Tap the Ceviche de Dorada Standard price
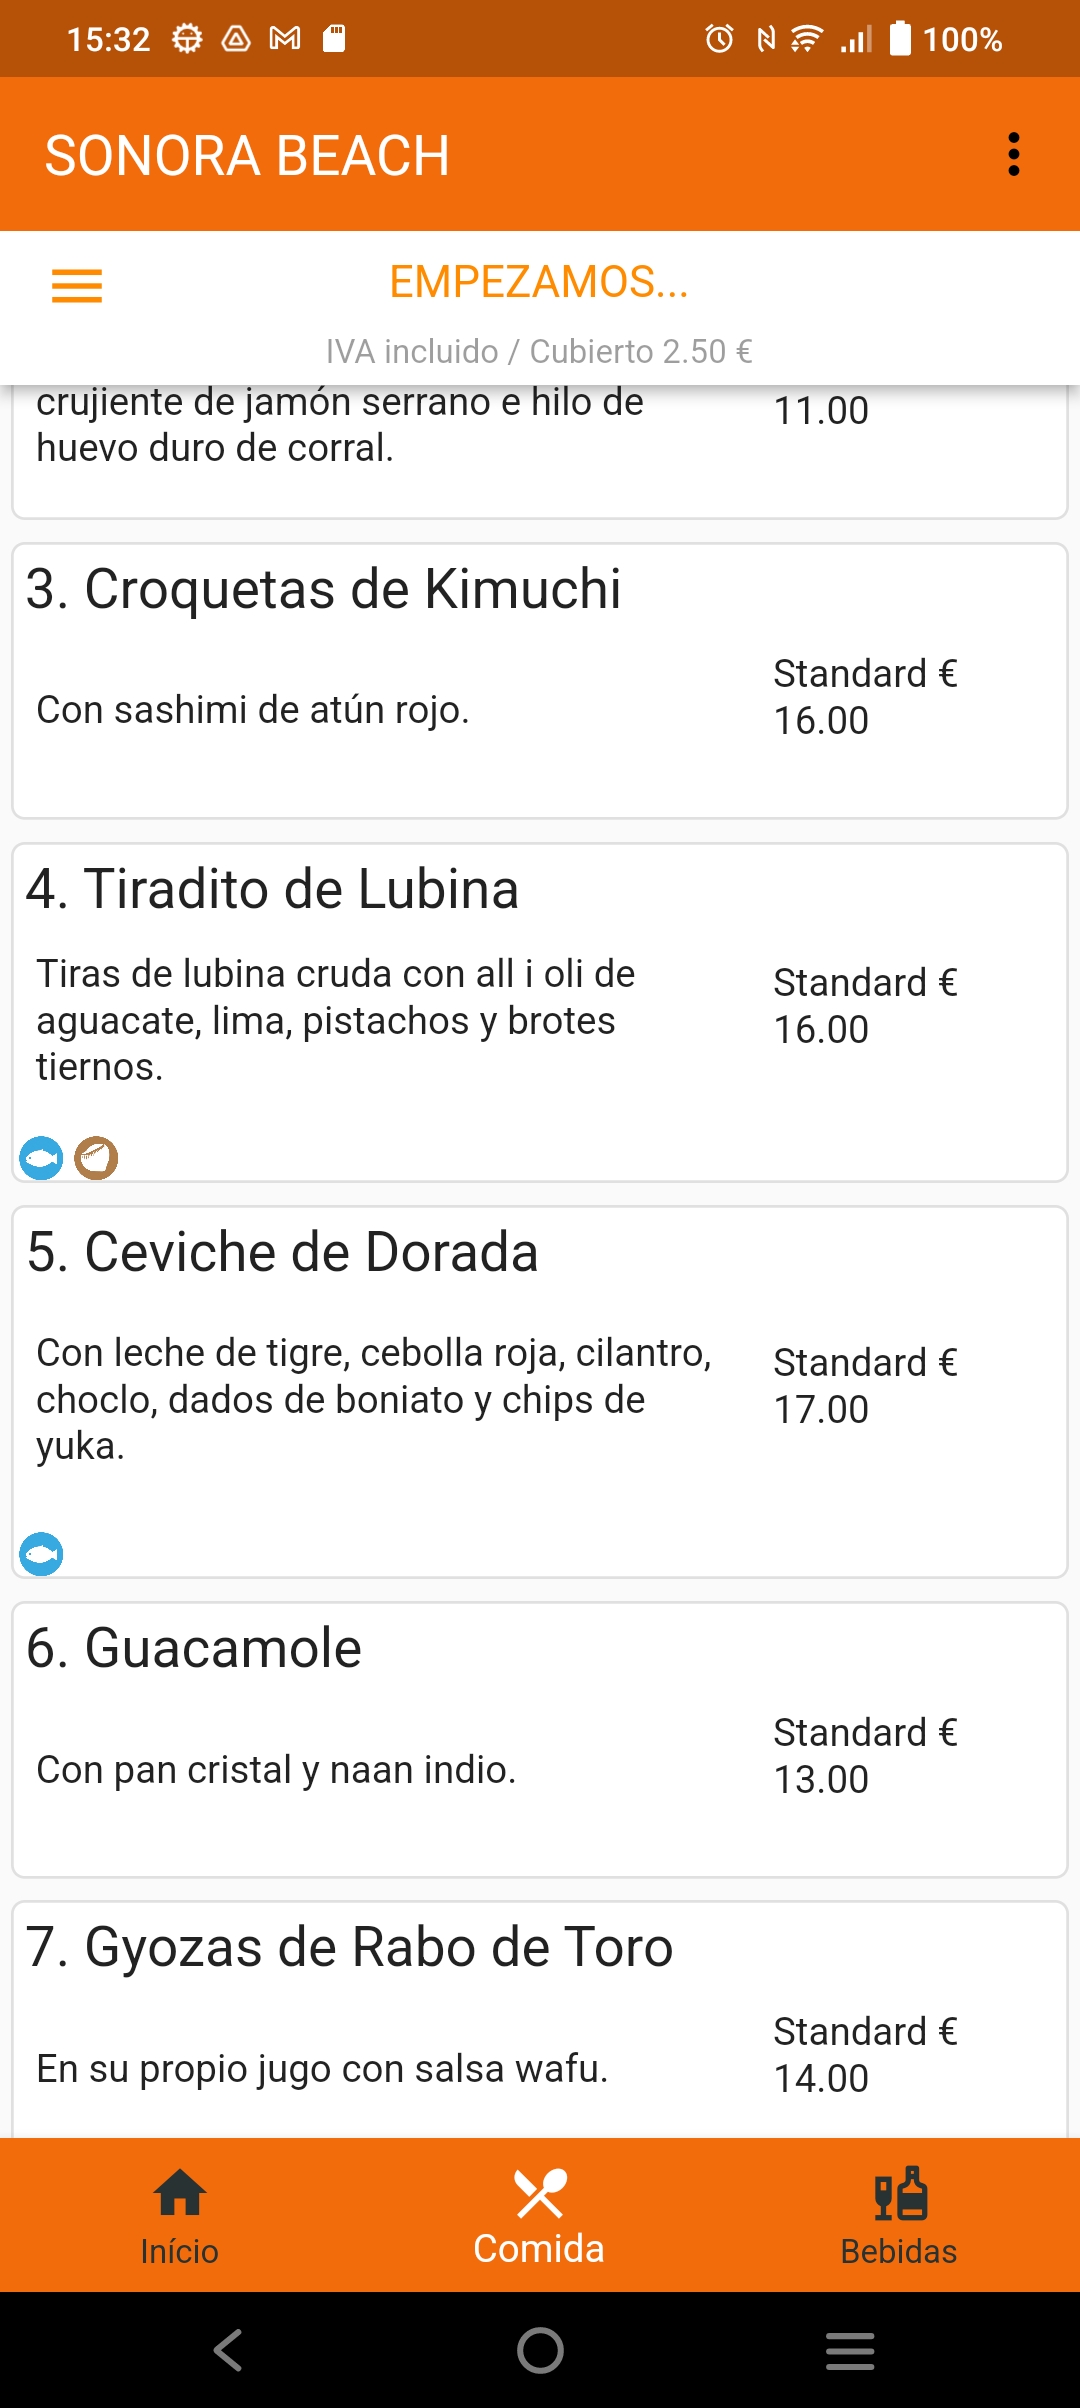1080x2408 pixels. (x=865, y=1385)
